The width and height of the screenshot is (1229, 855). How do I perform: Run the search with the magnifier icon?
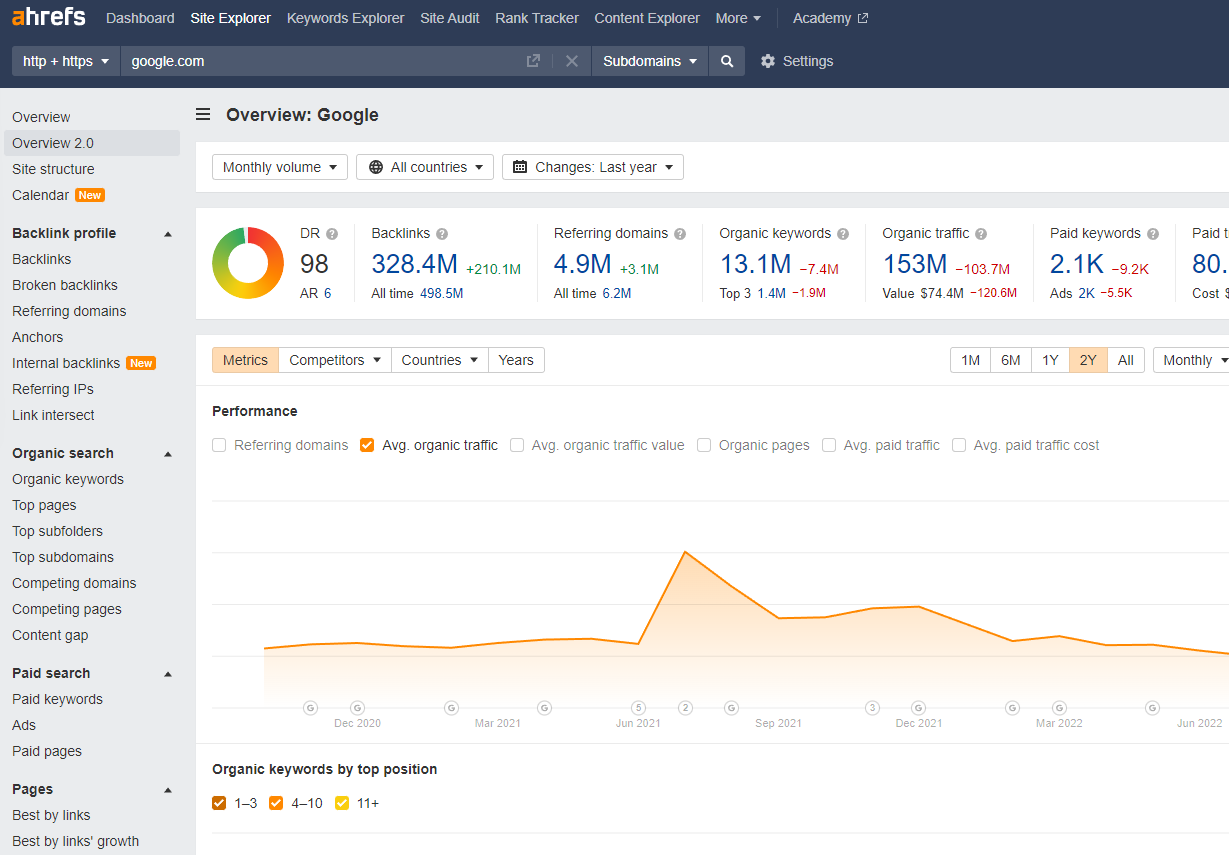727,61
